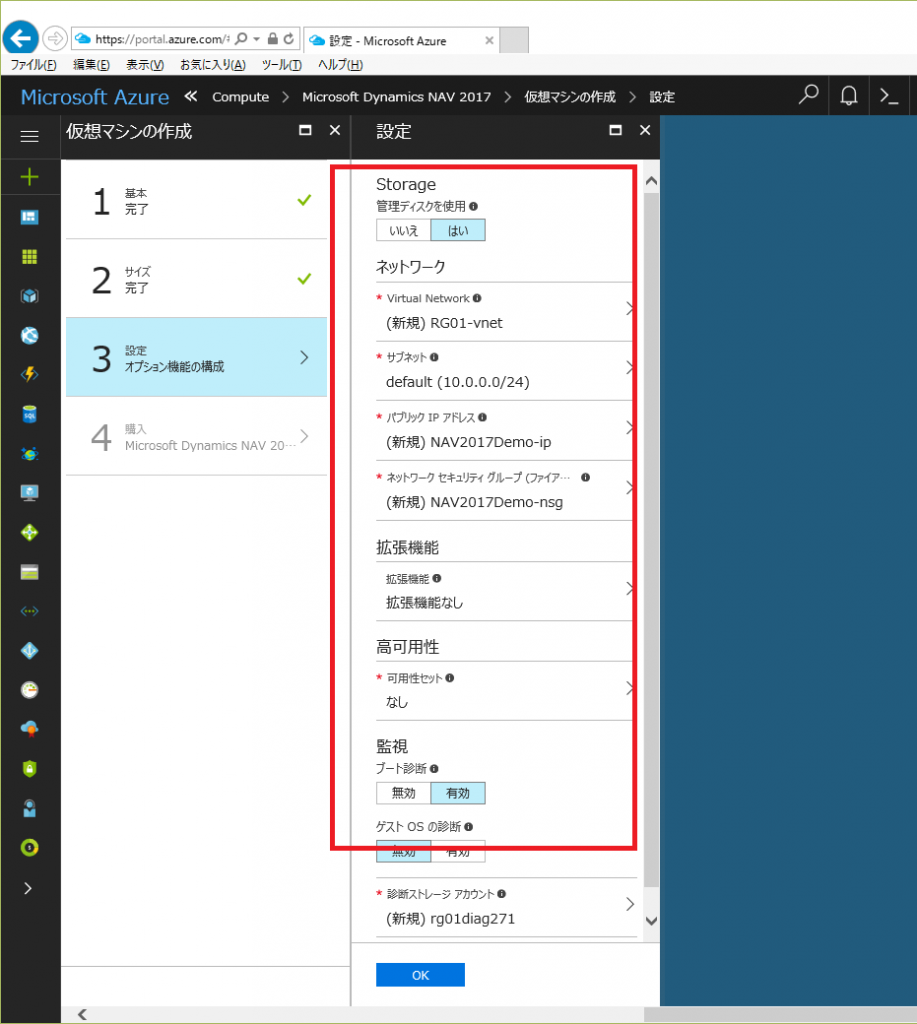Click info icon beside Virtual Network label
This screenshot has height=1024, width=917.
tap(477, 298)
